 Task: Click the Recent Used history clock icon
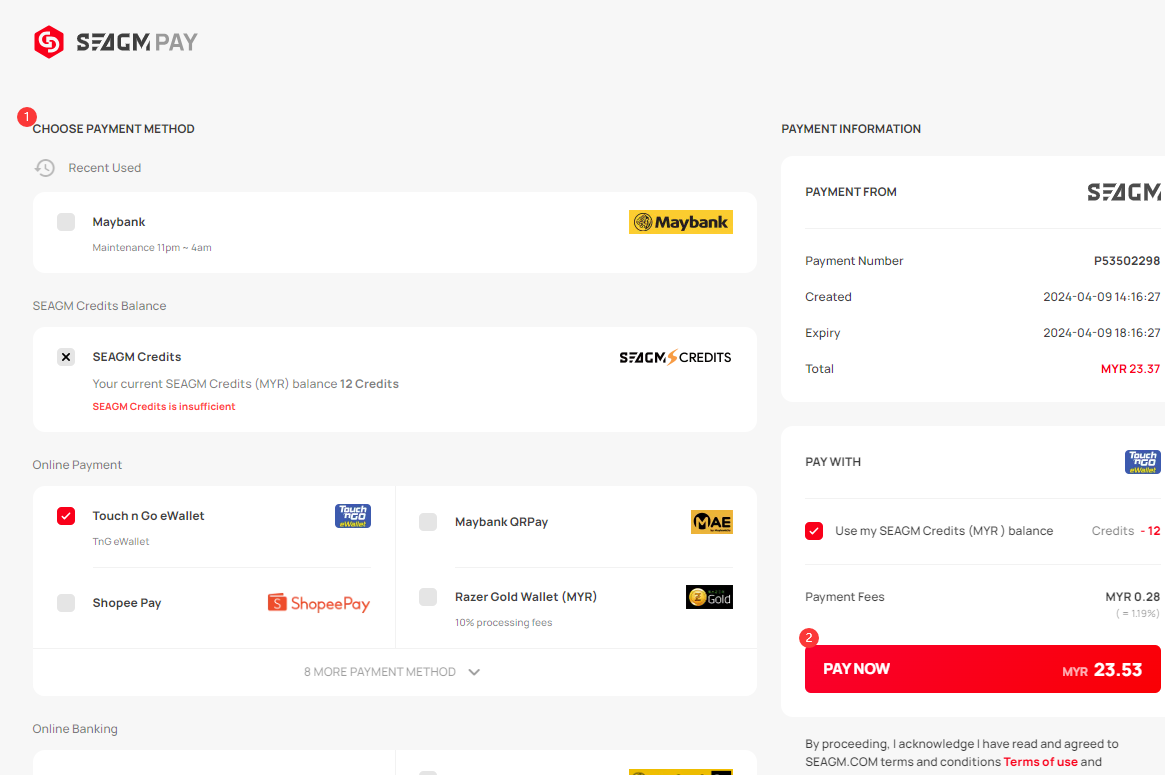(x=45, y=168)
